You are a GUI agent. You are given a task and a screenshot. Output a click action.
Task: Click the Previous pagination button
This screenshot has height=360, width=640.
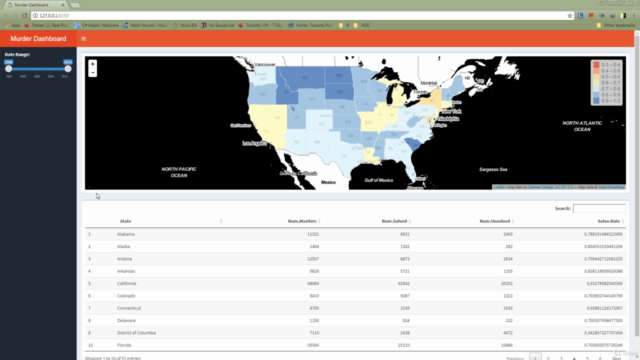(x=515, y=358)
